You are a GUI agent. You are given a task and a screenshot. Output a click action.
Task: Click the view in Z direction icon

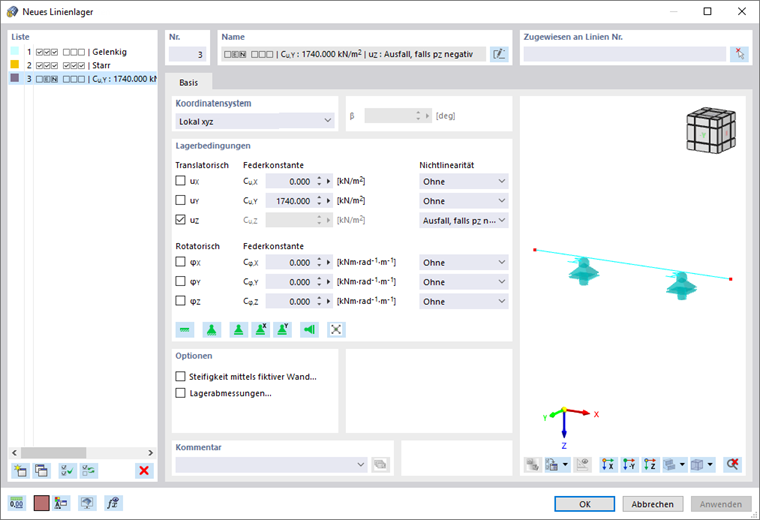(x=650, y=465)
